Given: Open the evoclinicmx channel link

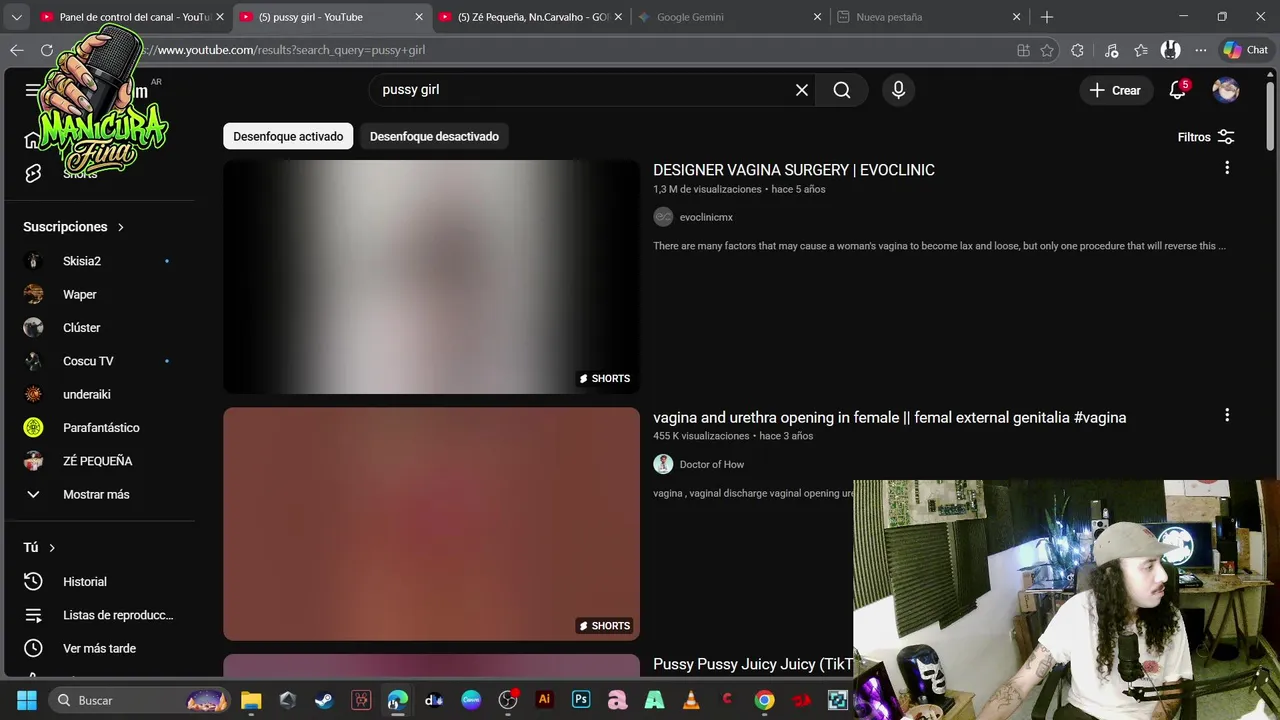Looking at the screenshot, I should click(x=706, y=217).
